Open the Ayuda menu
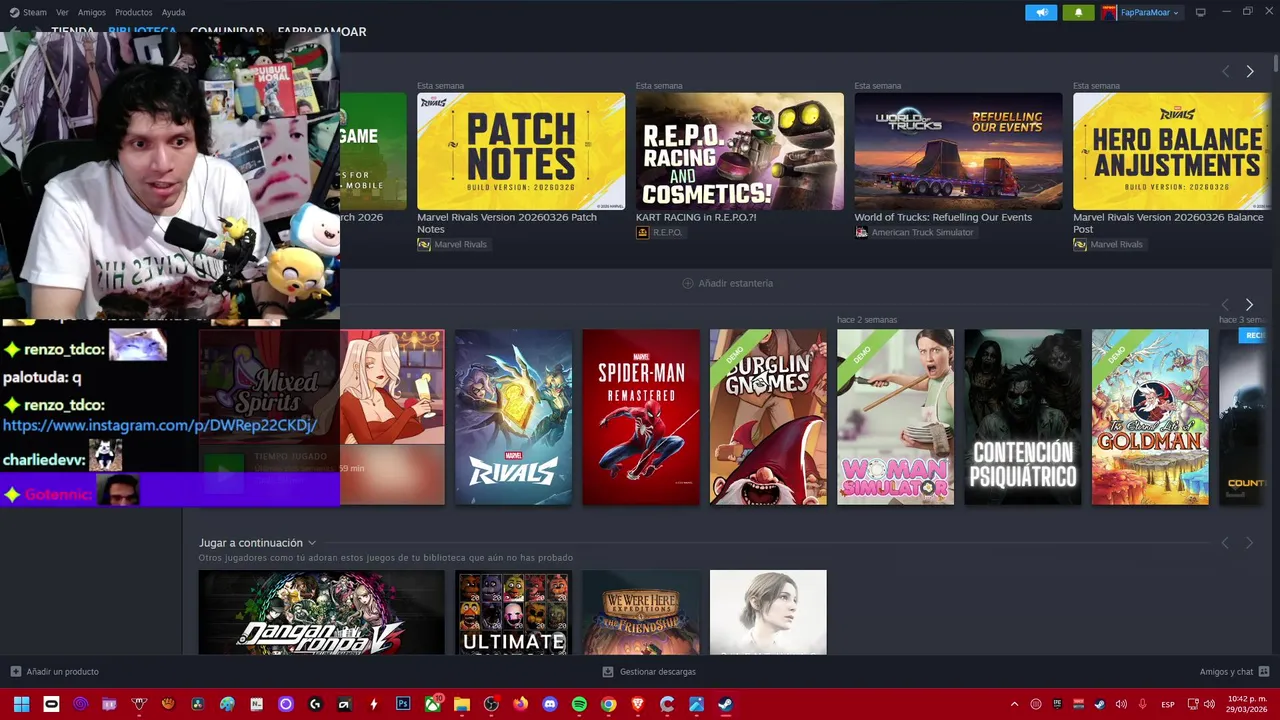This screenshot has width=1280, height=720. (173, 12)
